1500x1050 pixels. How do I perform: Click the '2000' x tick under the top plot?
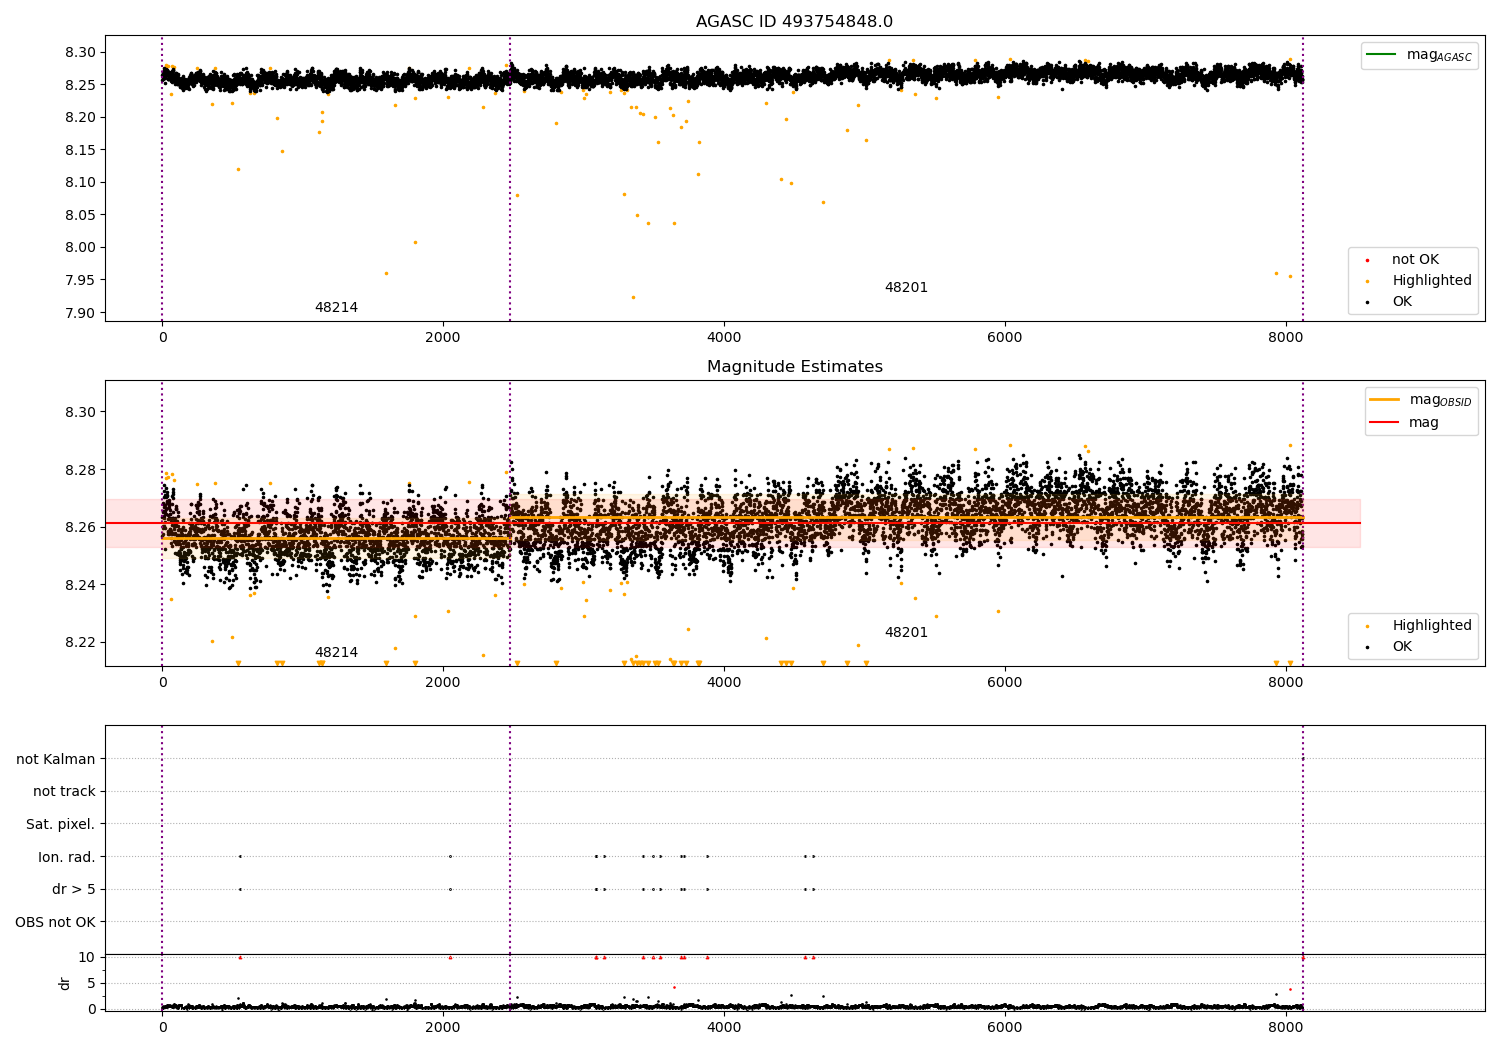tap(443, 338)
